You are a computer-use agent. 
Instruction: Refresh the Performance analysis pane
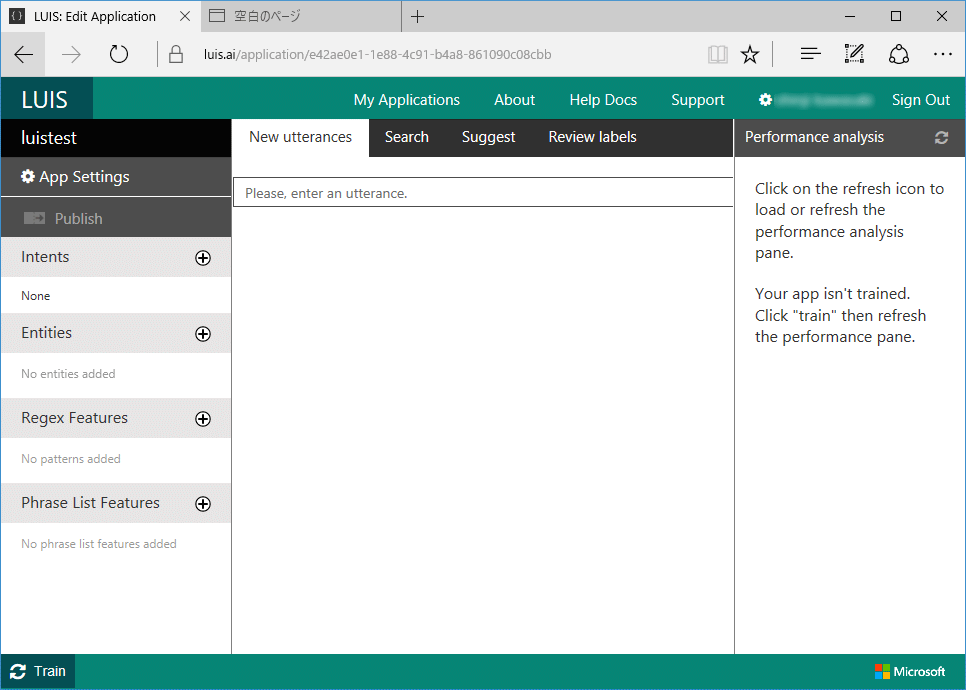pyautogui.click(x=941, y=138)
